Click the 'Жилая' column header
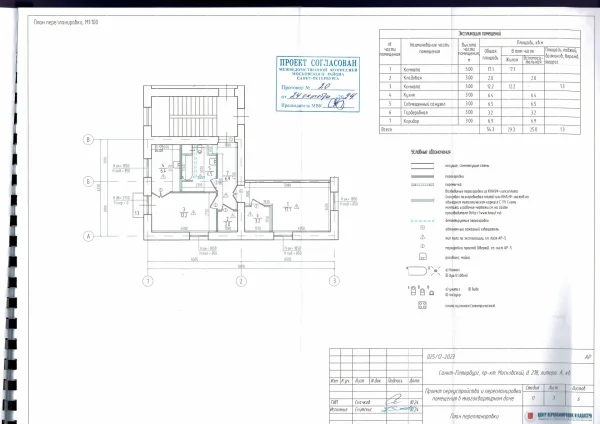 [x=512, y=60]
